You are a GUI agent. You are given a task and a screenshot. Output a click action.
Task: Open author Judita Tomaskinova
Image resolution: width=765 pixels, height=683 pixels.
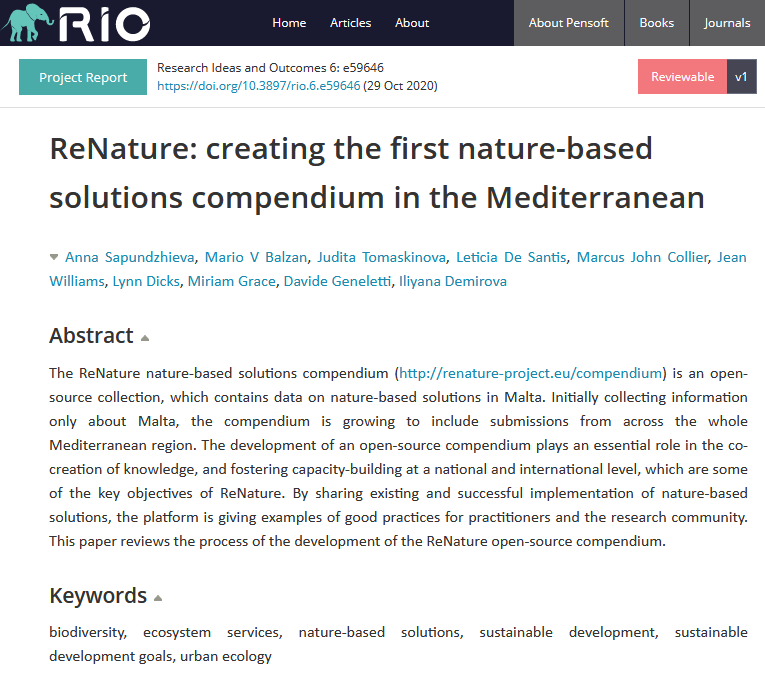click(382, 257)
